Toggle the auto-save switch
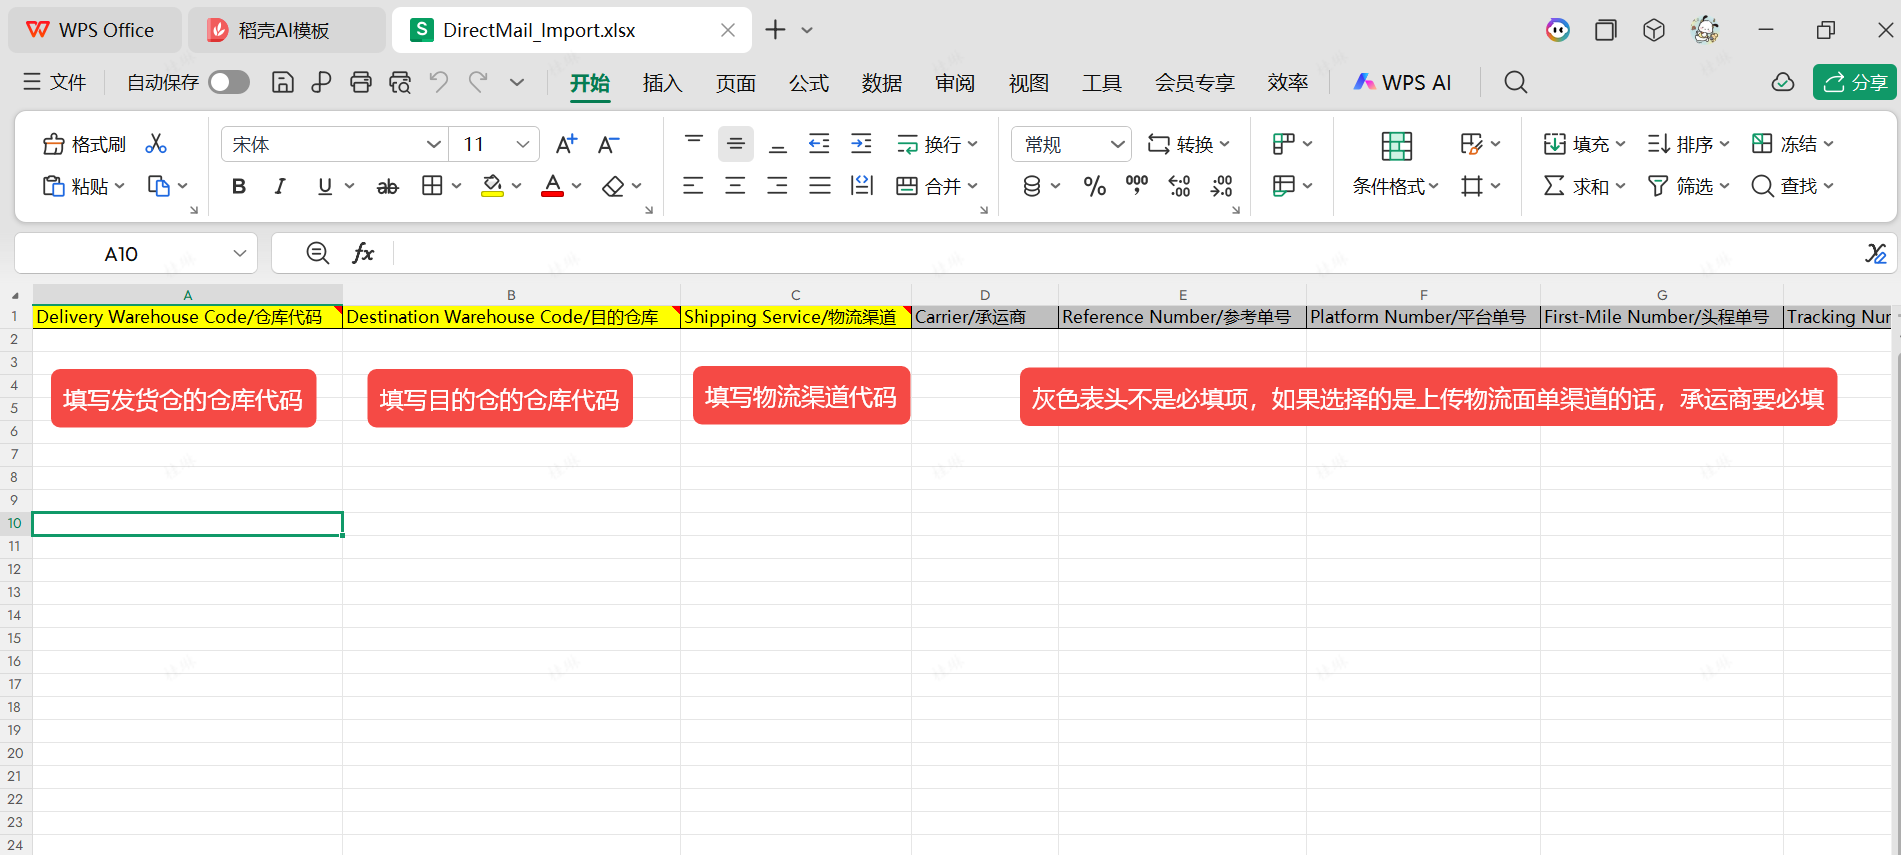The height and width of the screenshot is (855, 1901). (229, 82)
